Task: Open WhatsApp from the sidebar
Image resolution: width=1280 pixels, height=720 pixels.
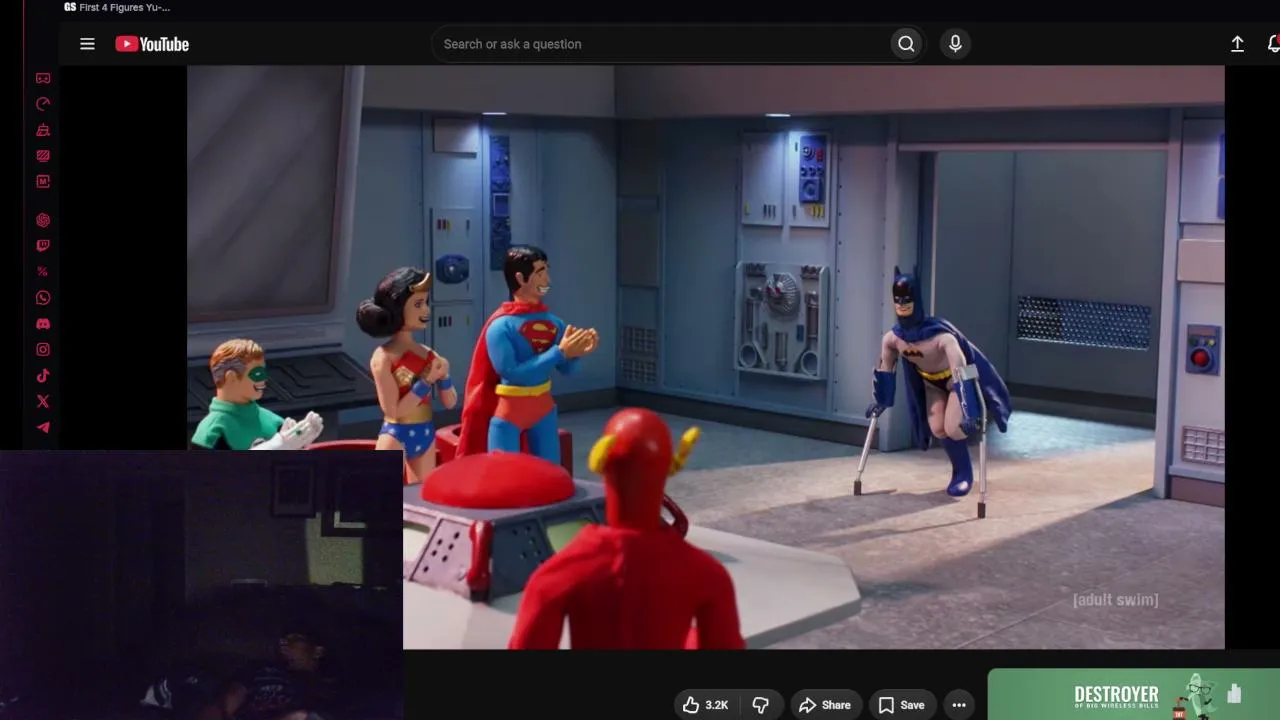Action: (x=43, y=298)
